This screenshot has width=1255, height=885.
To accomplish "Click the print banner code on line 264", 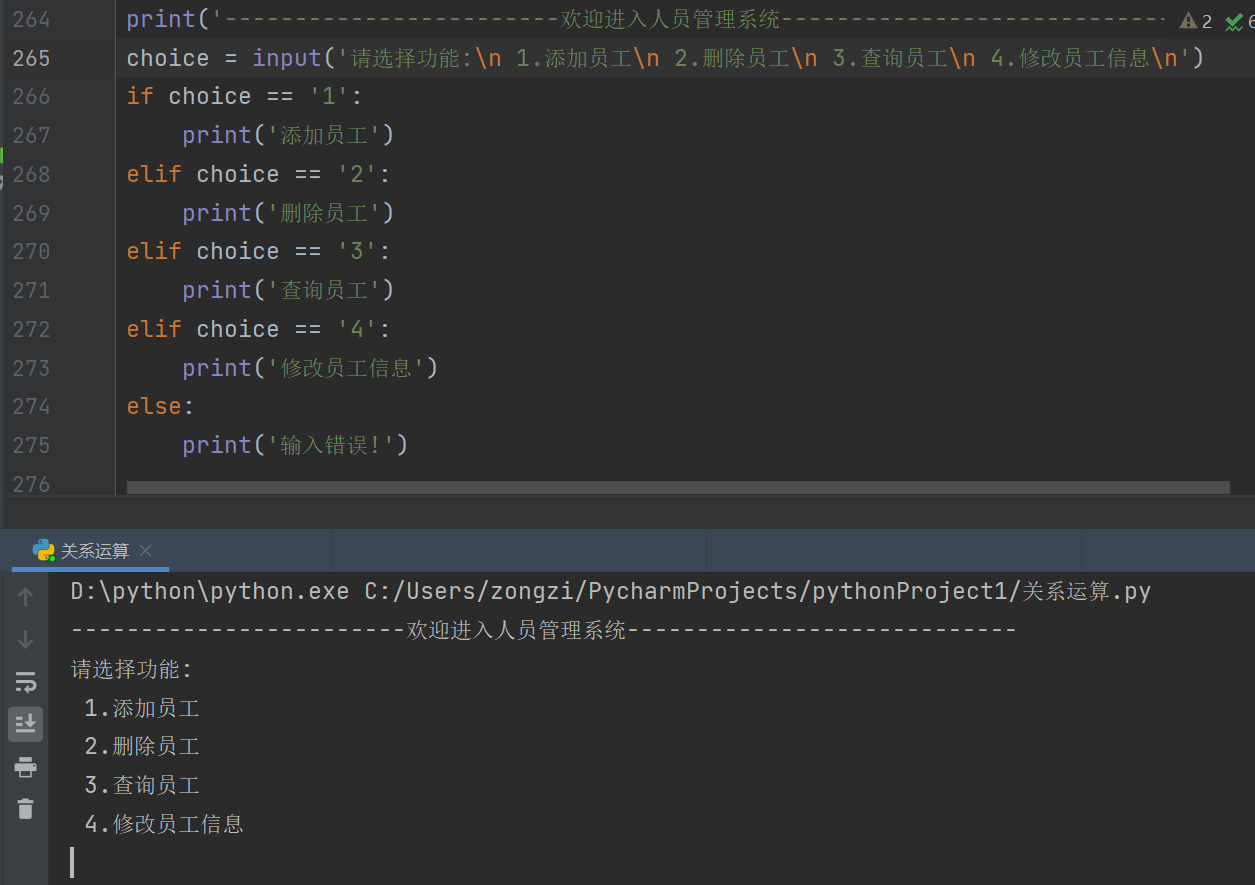I will pyautogui.click(x=646, y=19).
